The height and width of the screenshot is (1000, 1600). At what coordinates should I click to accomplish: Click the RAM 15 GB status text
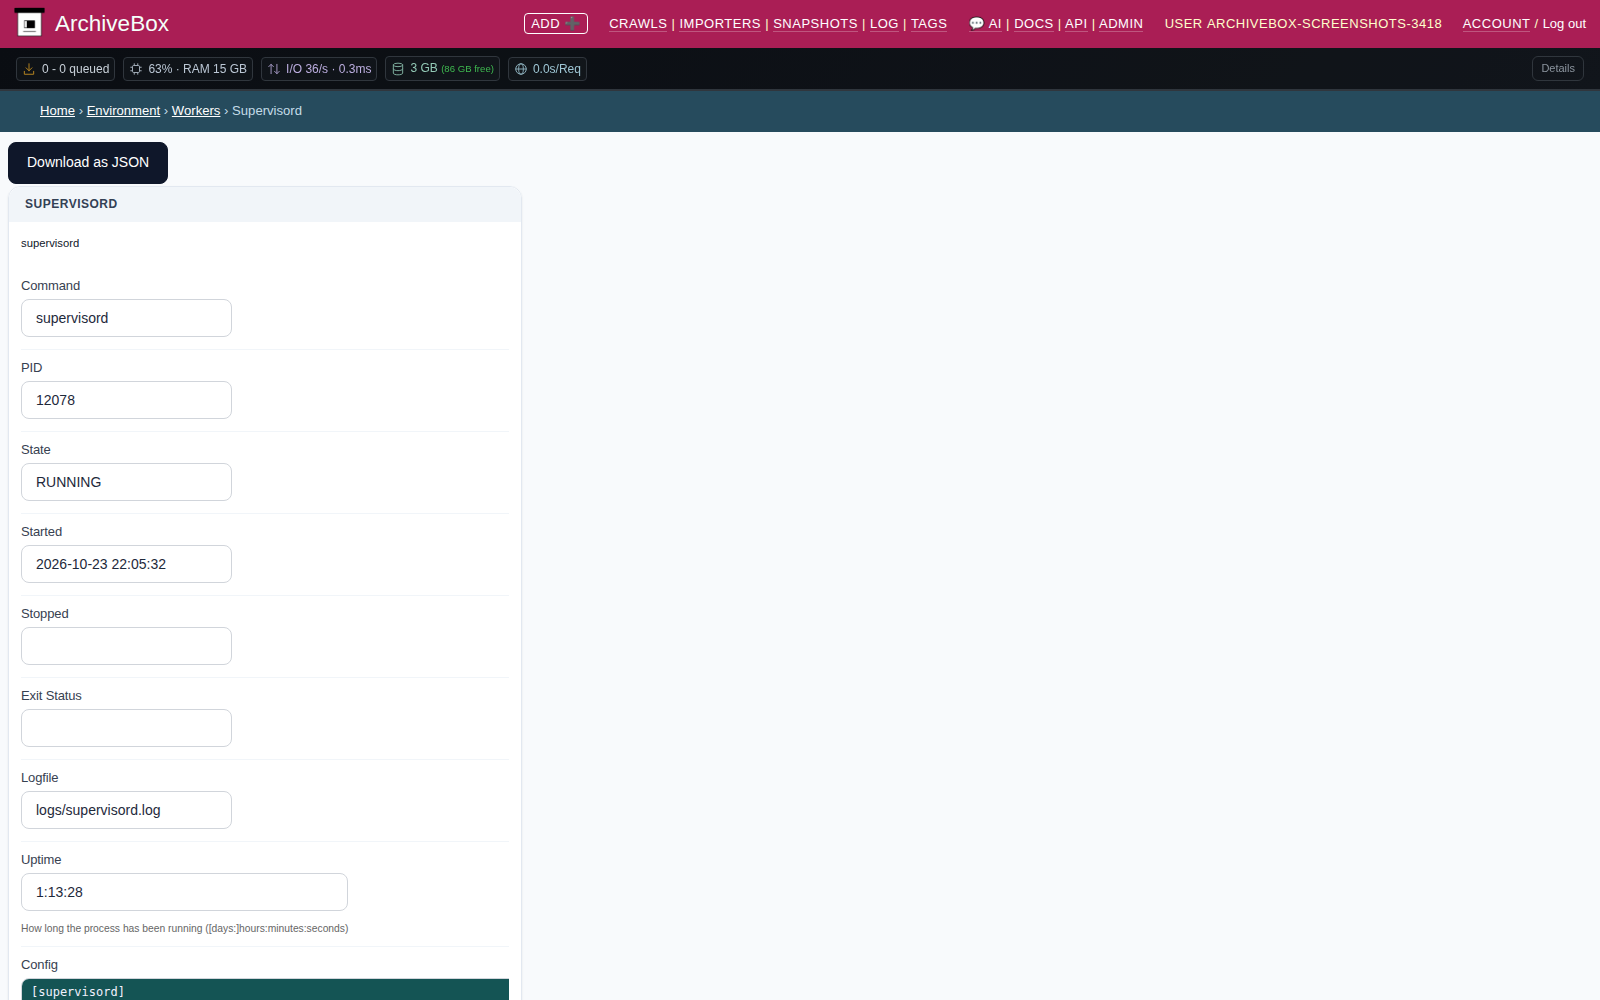point(214,69)
